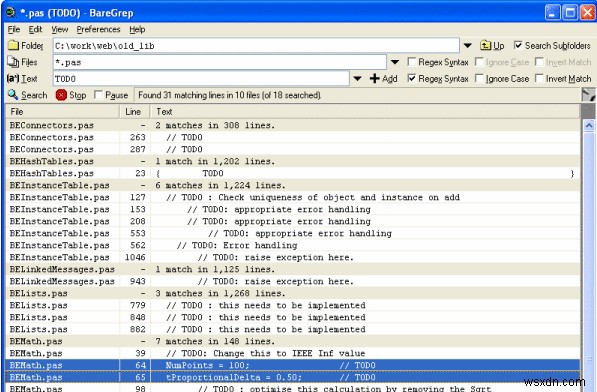
Task: Select BEConnectors.pas line 263 row
Action: point(293,137)
